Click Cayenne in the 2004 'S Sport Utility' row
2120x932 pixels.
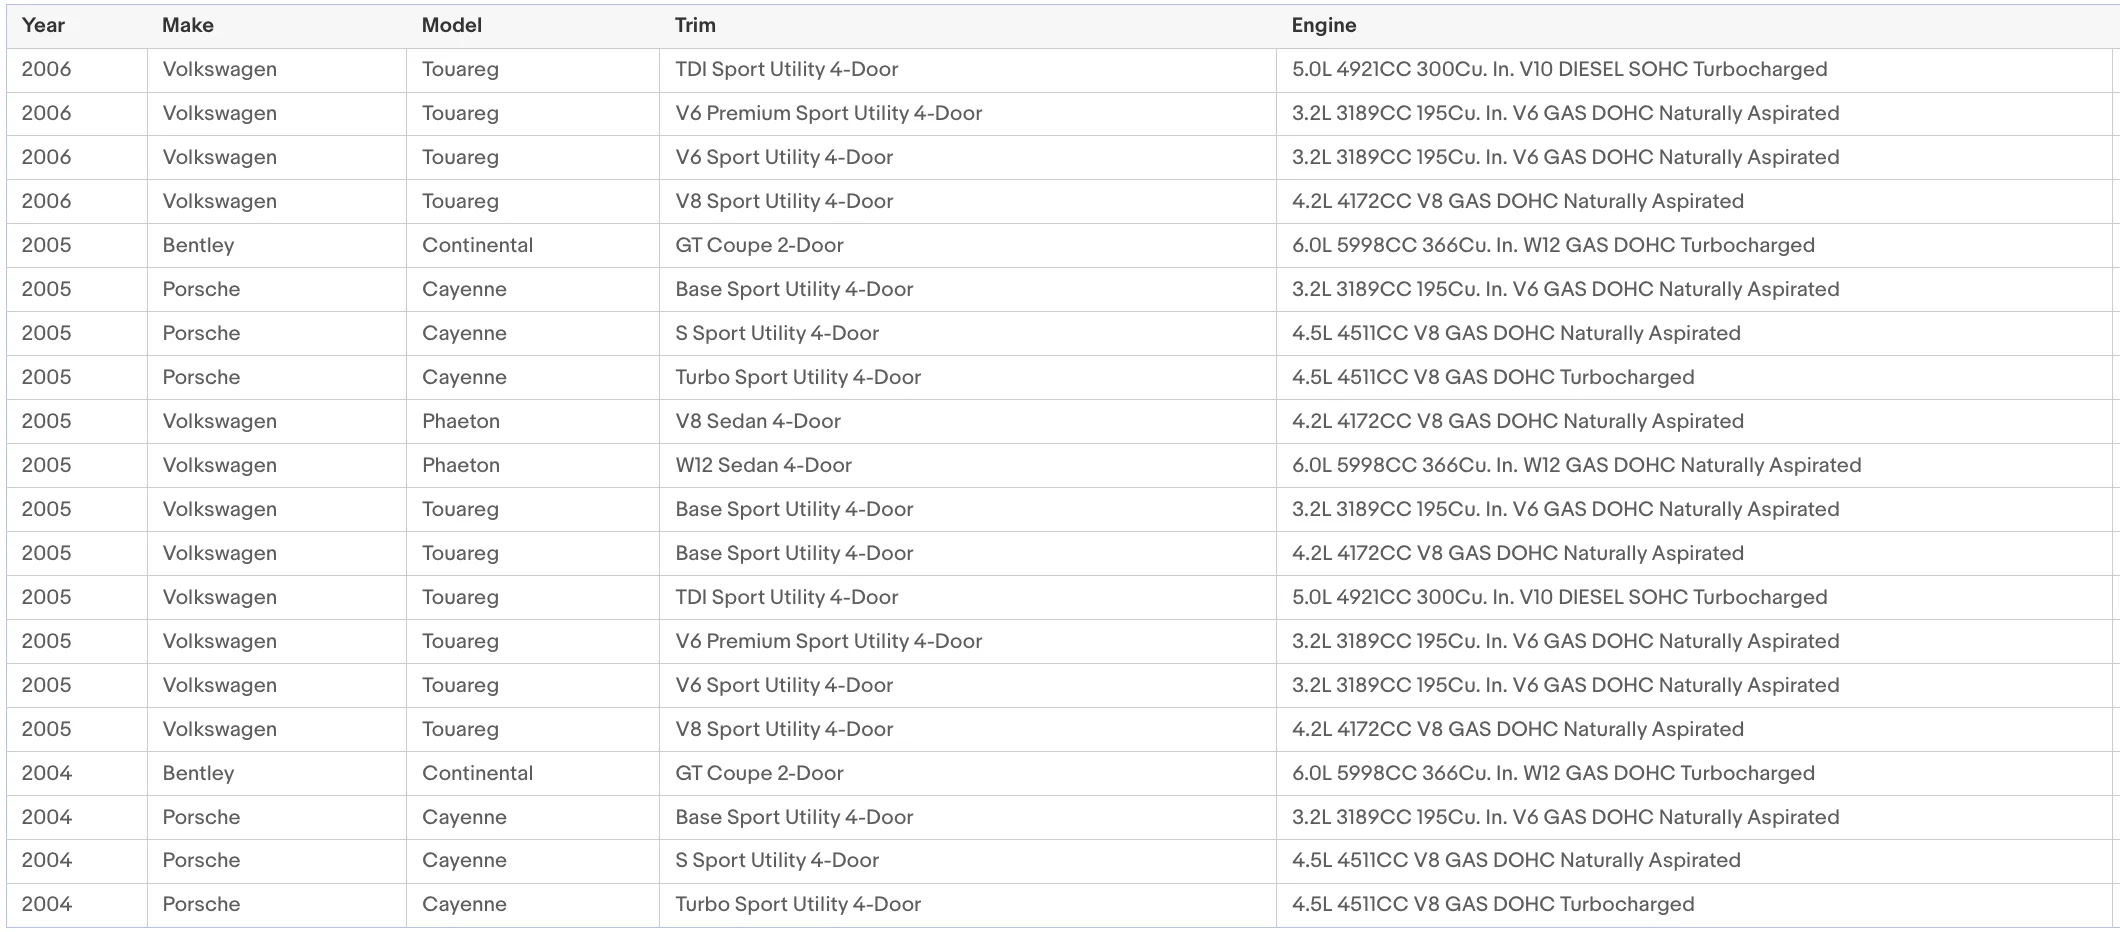tap(464, 860)
